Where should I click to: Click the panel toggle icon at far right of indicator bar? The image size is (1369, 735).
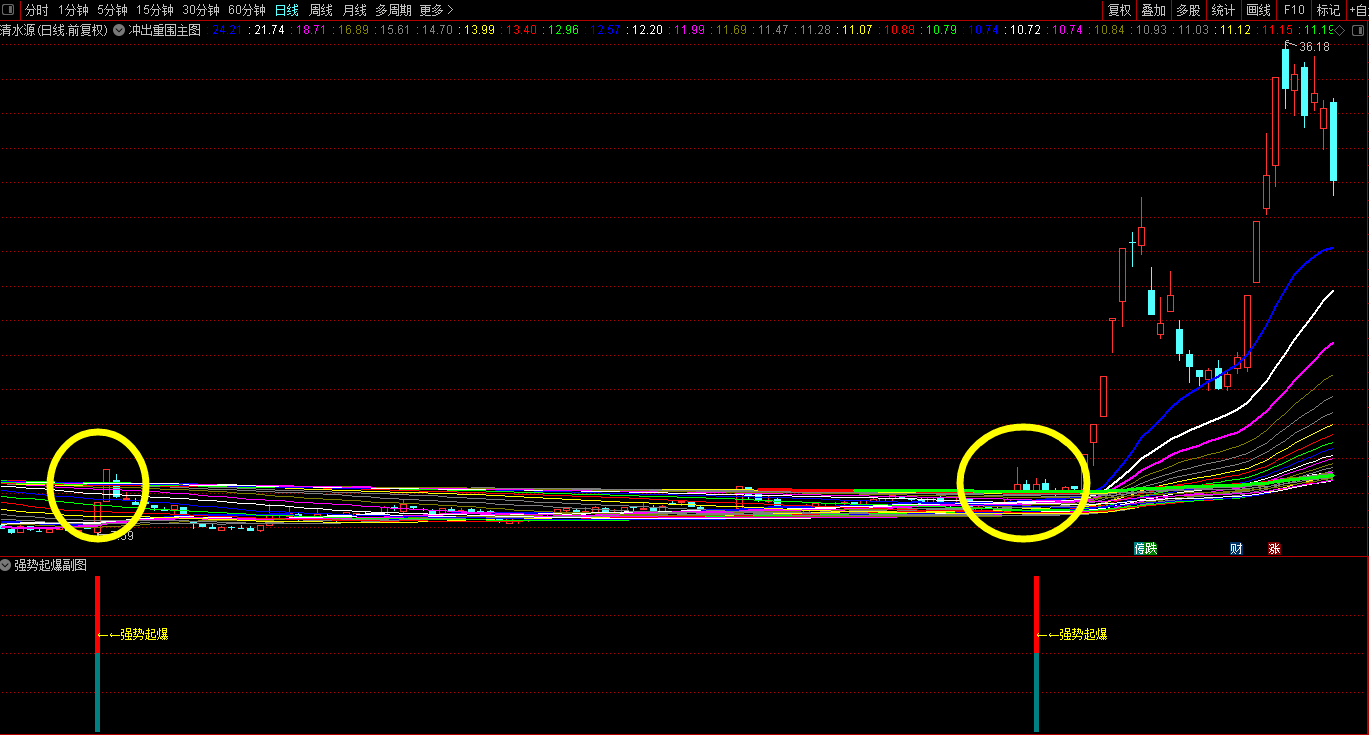tap(1358, 30)
